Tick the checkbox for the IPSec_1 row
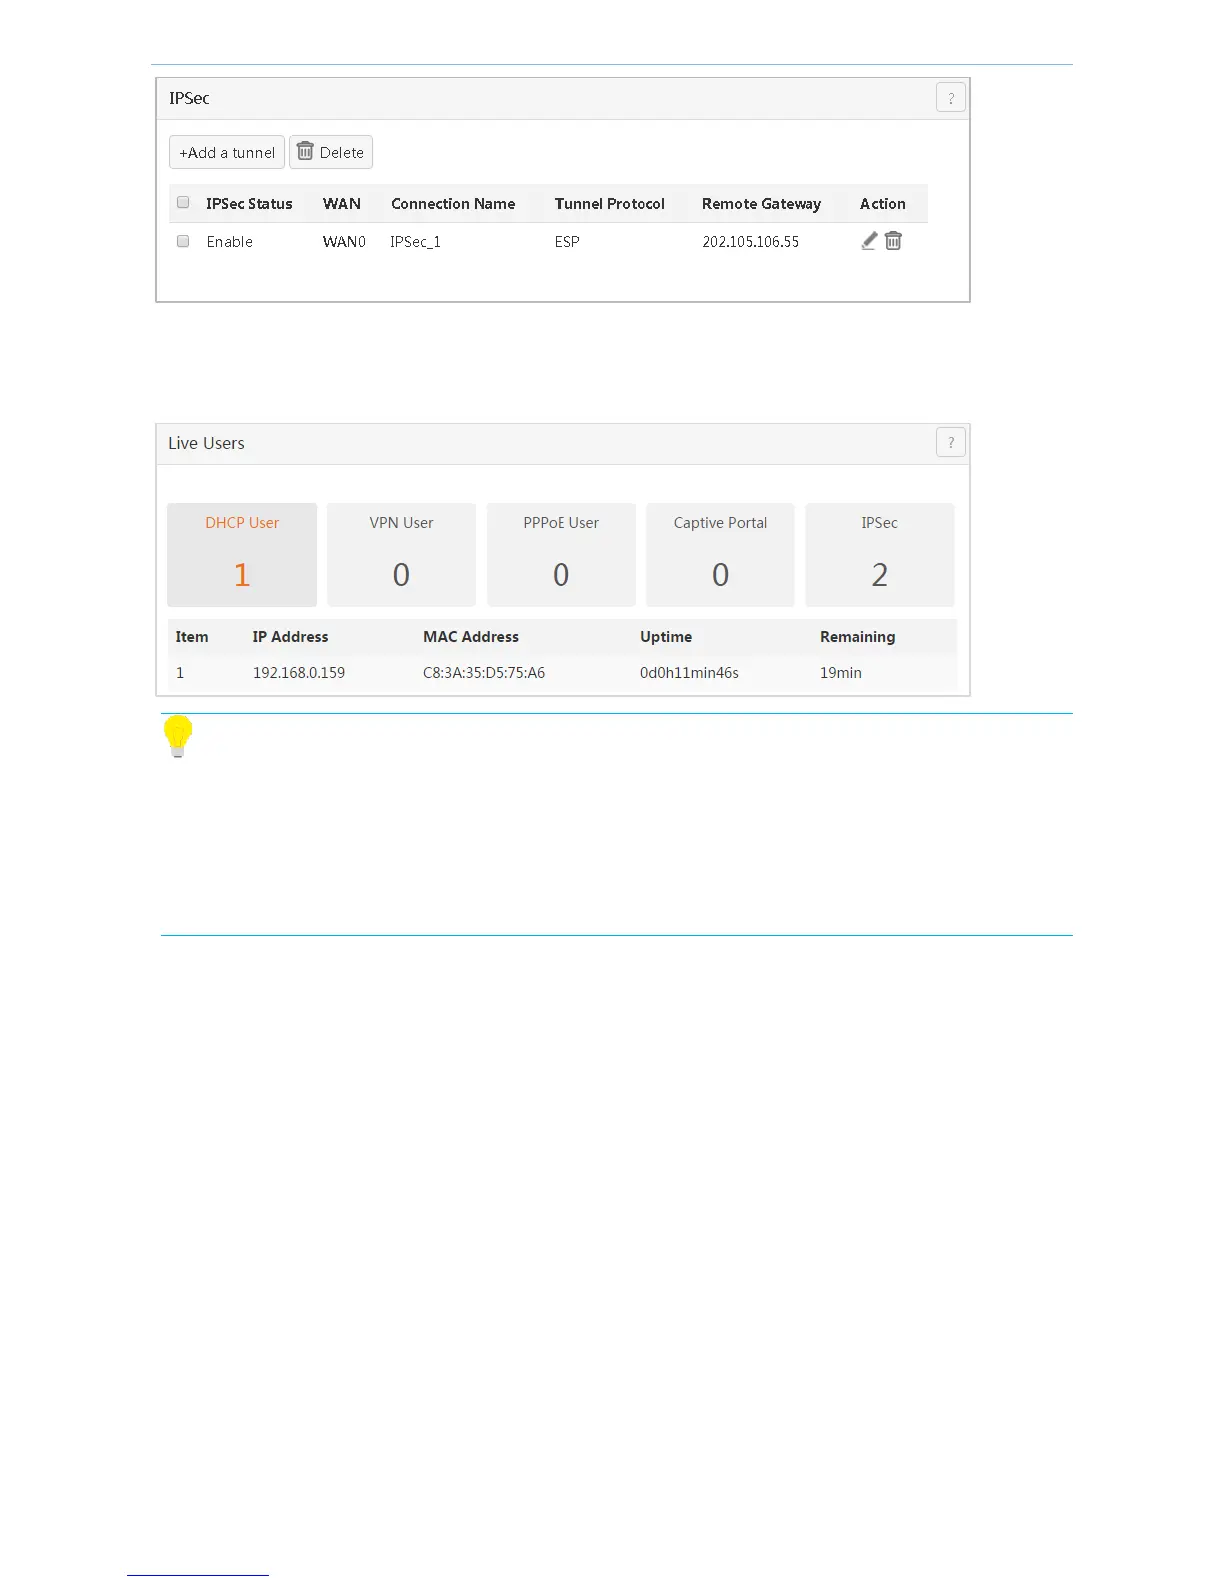 (x=183, y=241)
